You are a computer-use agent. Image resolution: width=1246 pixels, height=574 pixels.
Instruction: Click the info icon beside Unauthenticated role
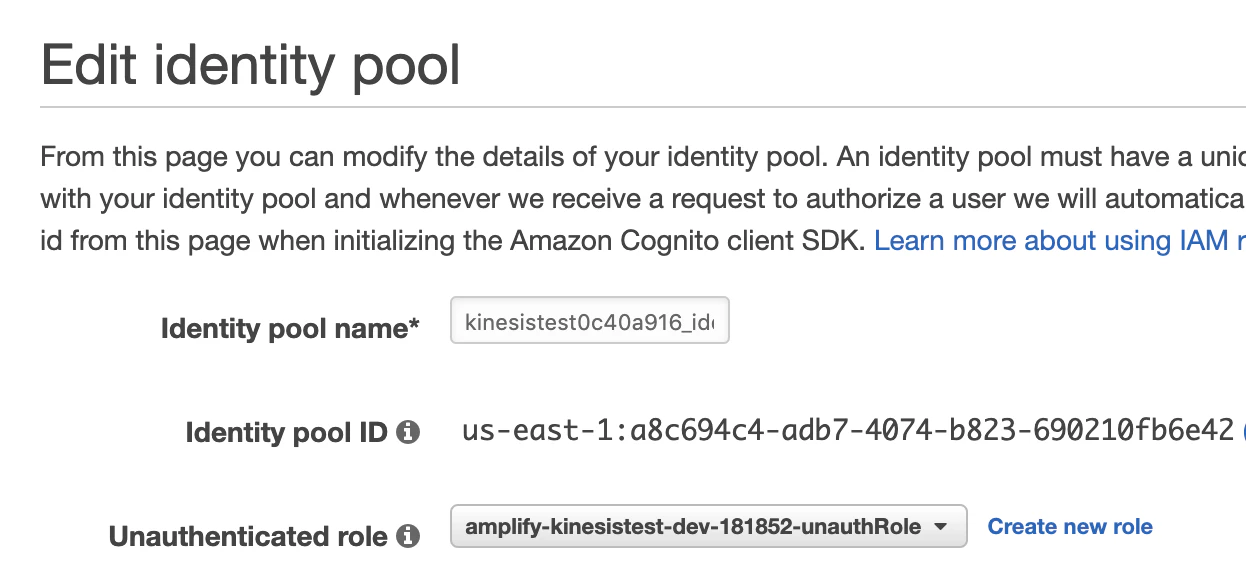point(407,537)
